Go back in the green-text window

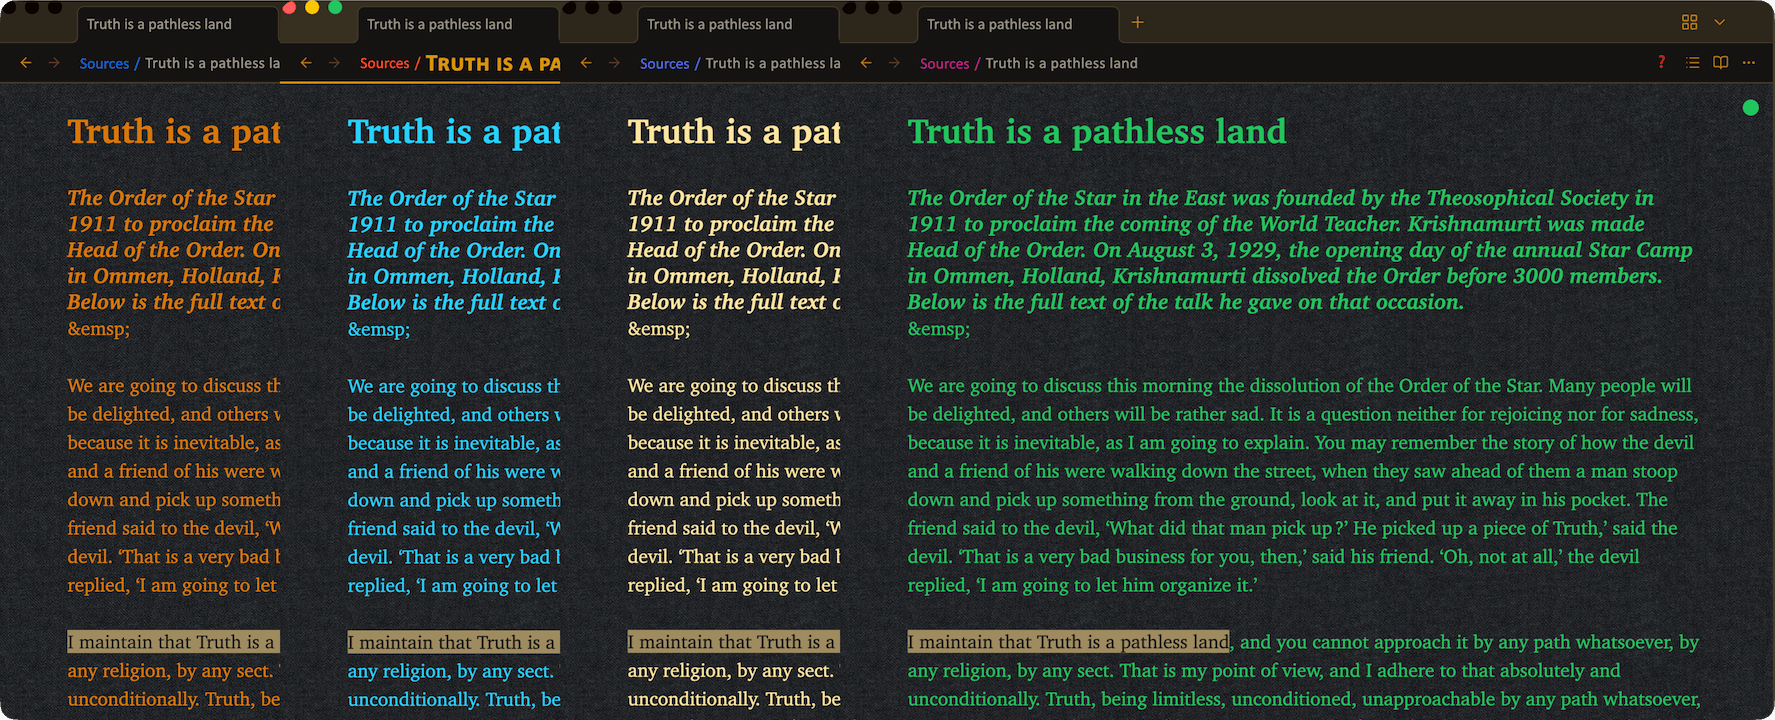(866, 63)
